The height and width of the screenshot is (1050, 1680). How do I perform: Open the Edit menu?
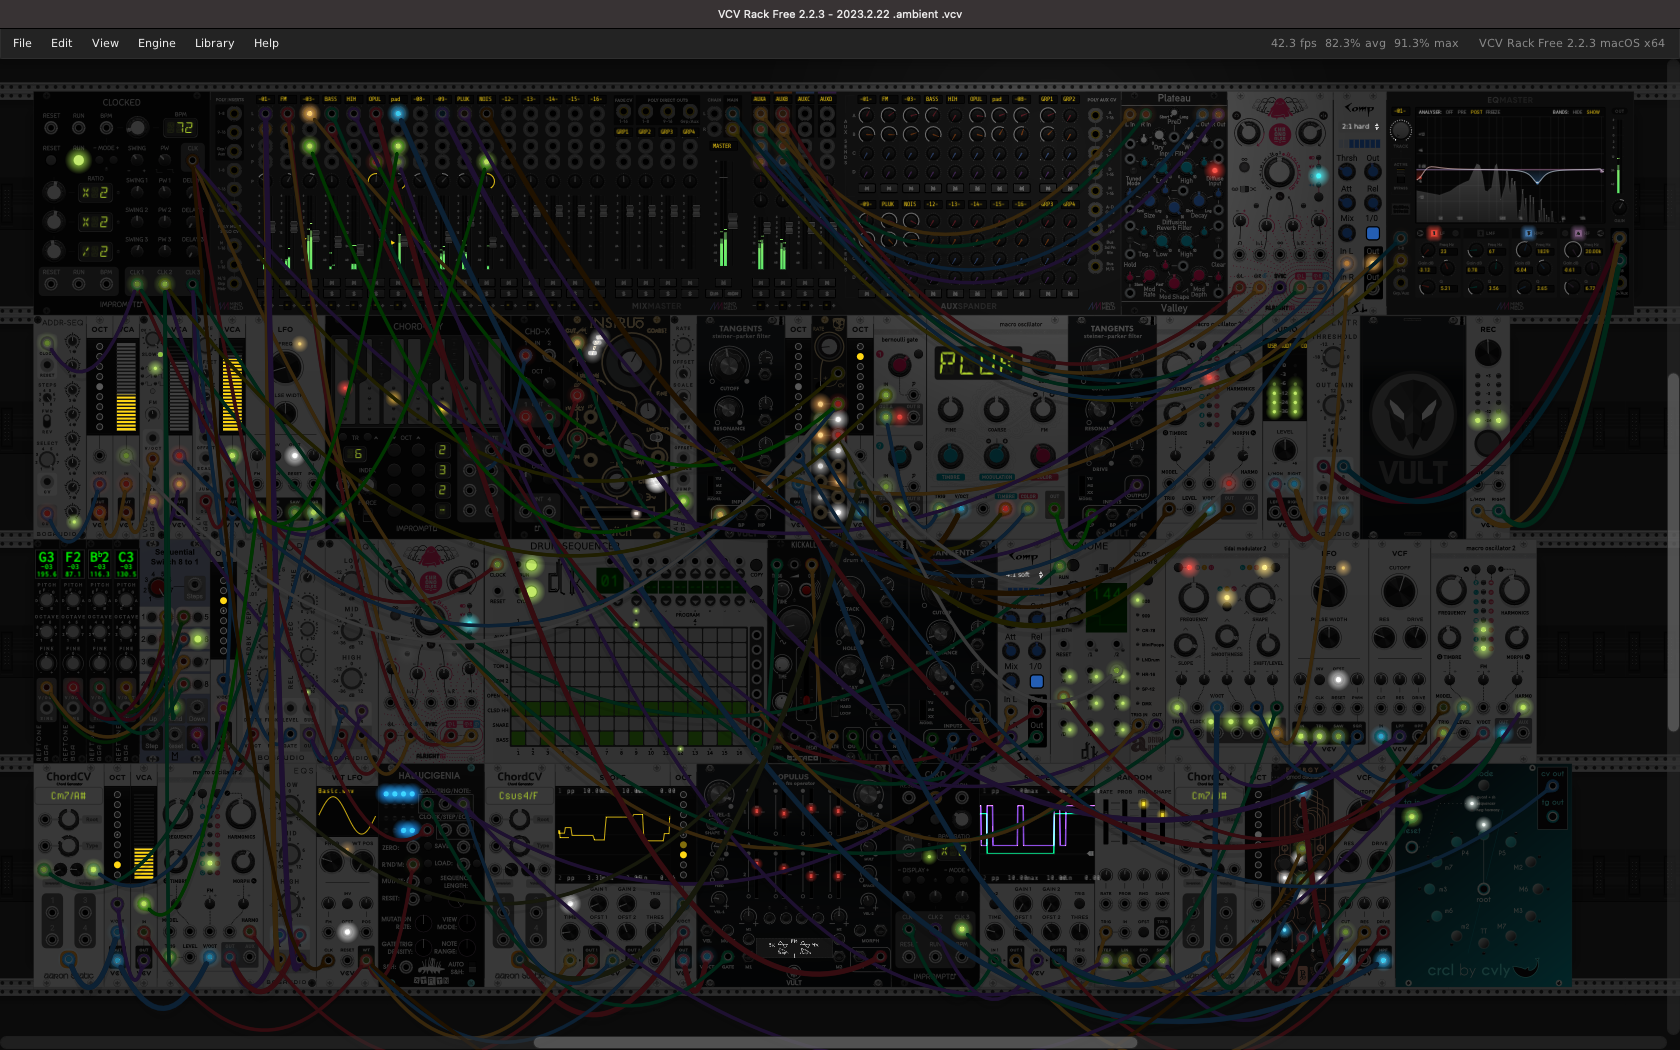click(x=61, y=43)
